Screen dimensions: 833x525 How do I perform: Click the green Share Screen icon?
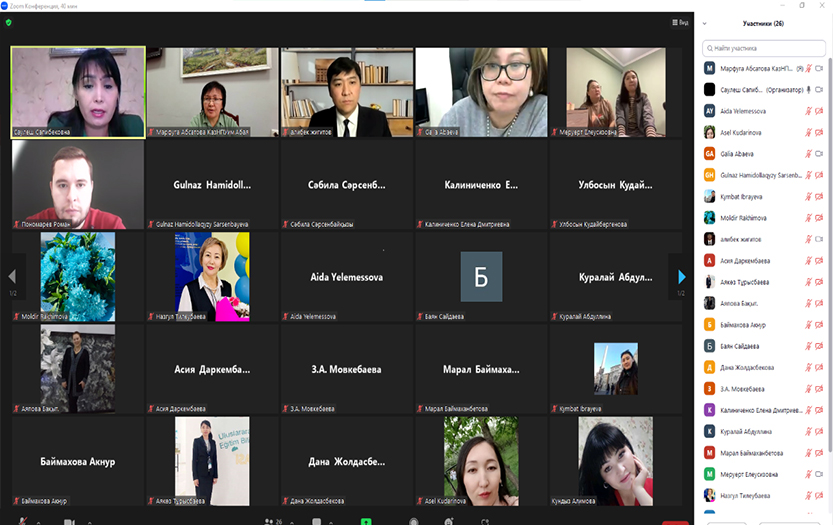pos(366,521)
